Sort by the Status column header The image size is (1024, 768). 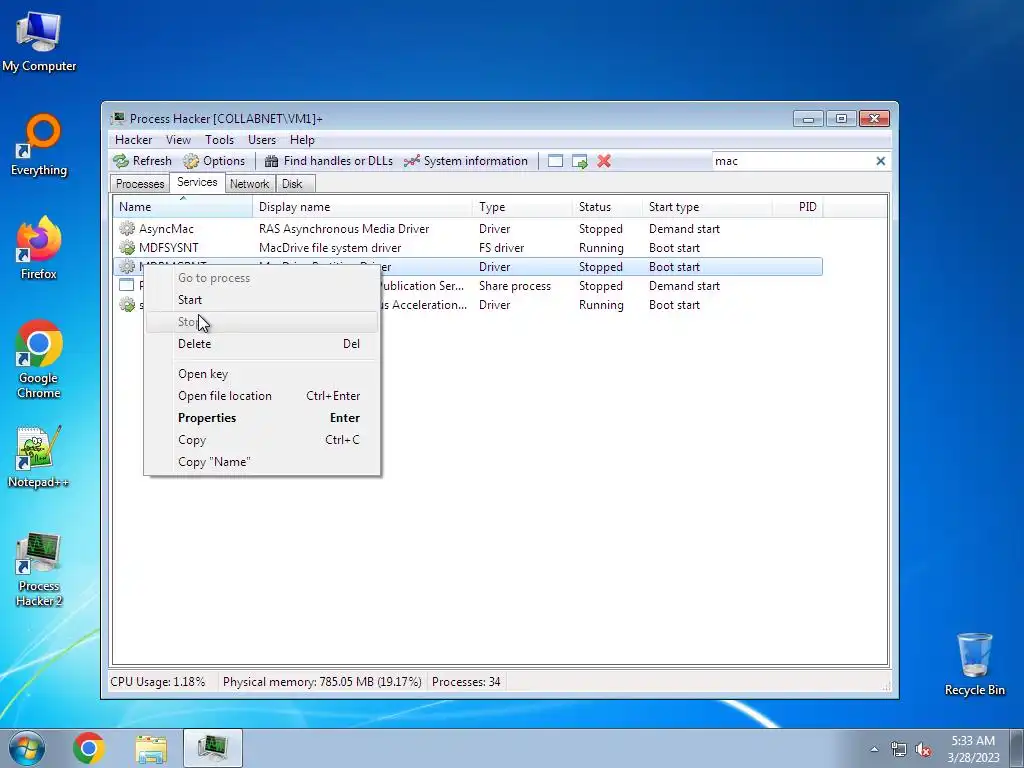(x=607, y=206)
